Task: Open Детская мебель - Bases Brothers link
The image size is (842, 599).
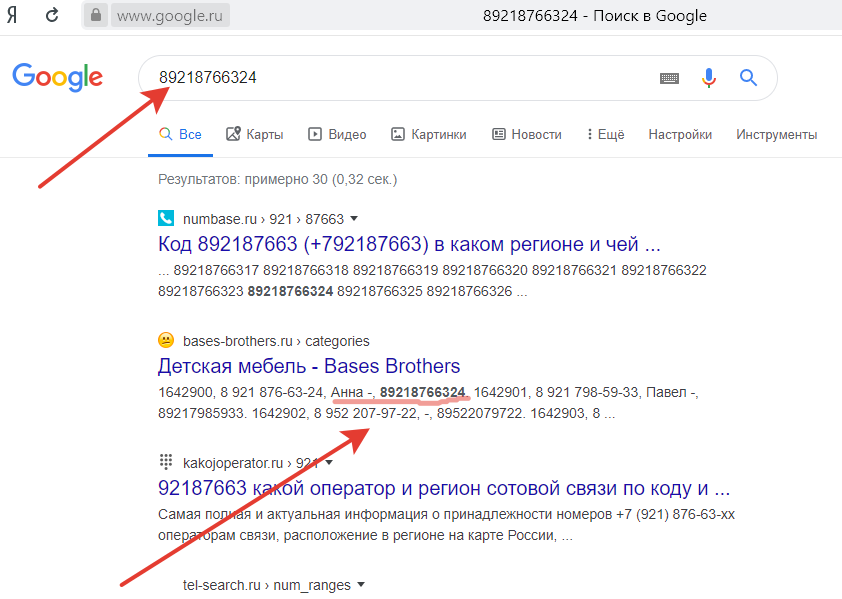Action: [x=309, y=366]
